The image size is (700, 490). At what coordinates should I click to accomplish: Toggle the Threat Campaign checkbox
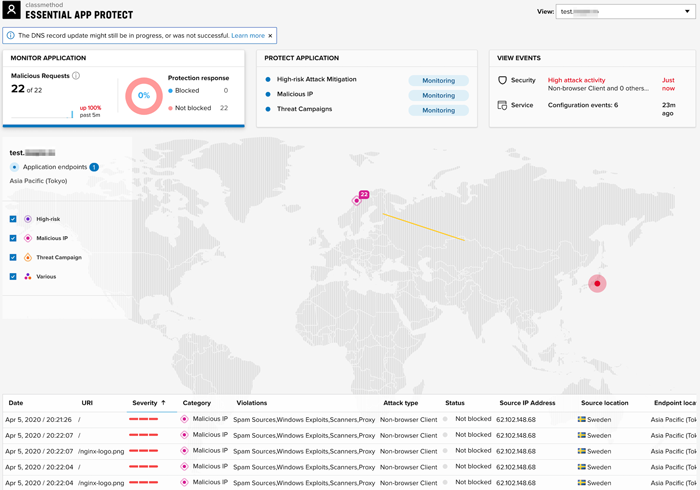(x=13, y=257)
